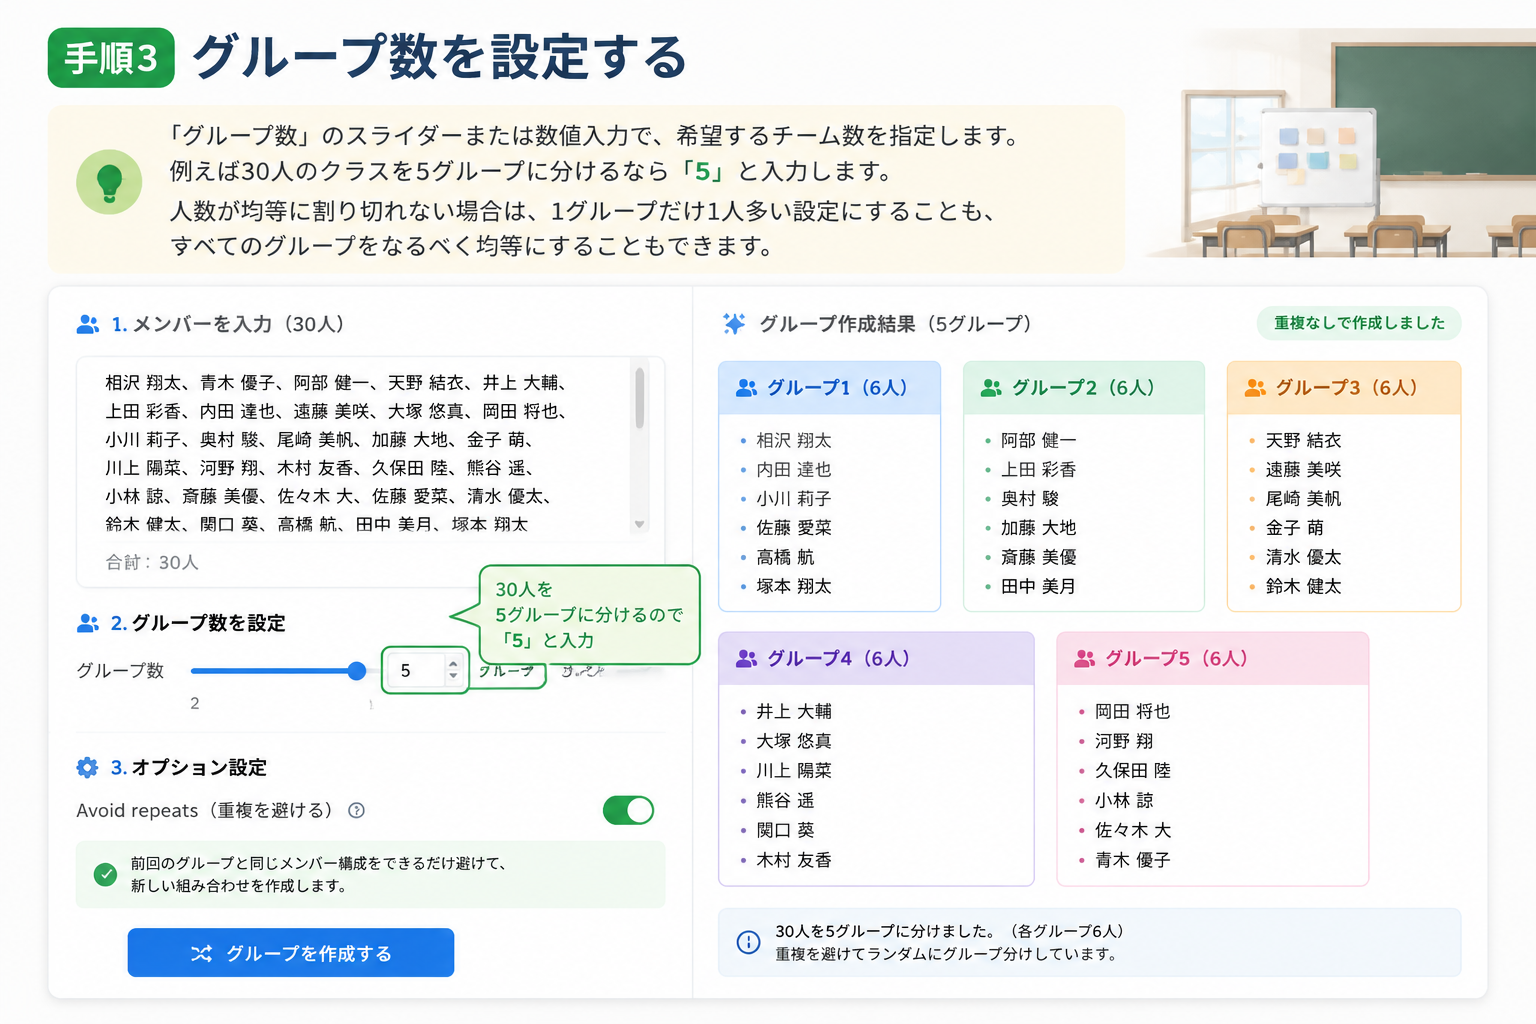Click member 小川 莉子 in グループ1
The width and height of the screenshot is (1536, 1024).
(794, 499)
